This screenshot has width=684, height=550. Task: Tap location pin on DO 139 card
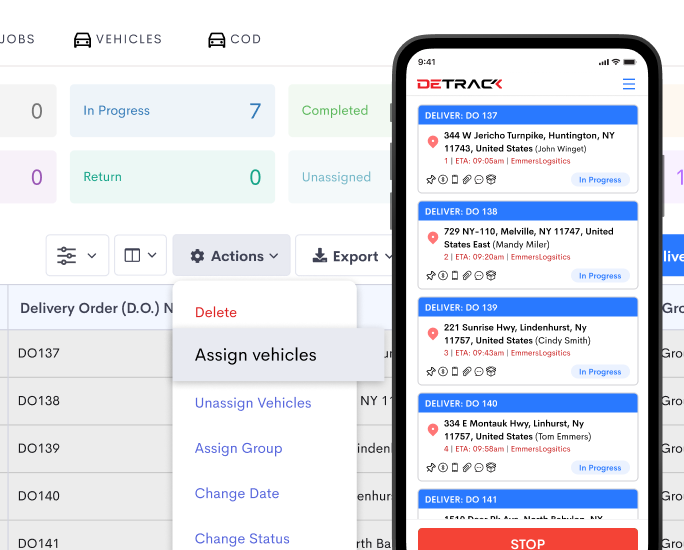(433, 334)
